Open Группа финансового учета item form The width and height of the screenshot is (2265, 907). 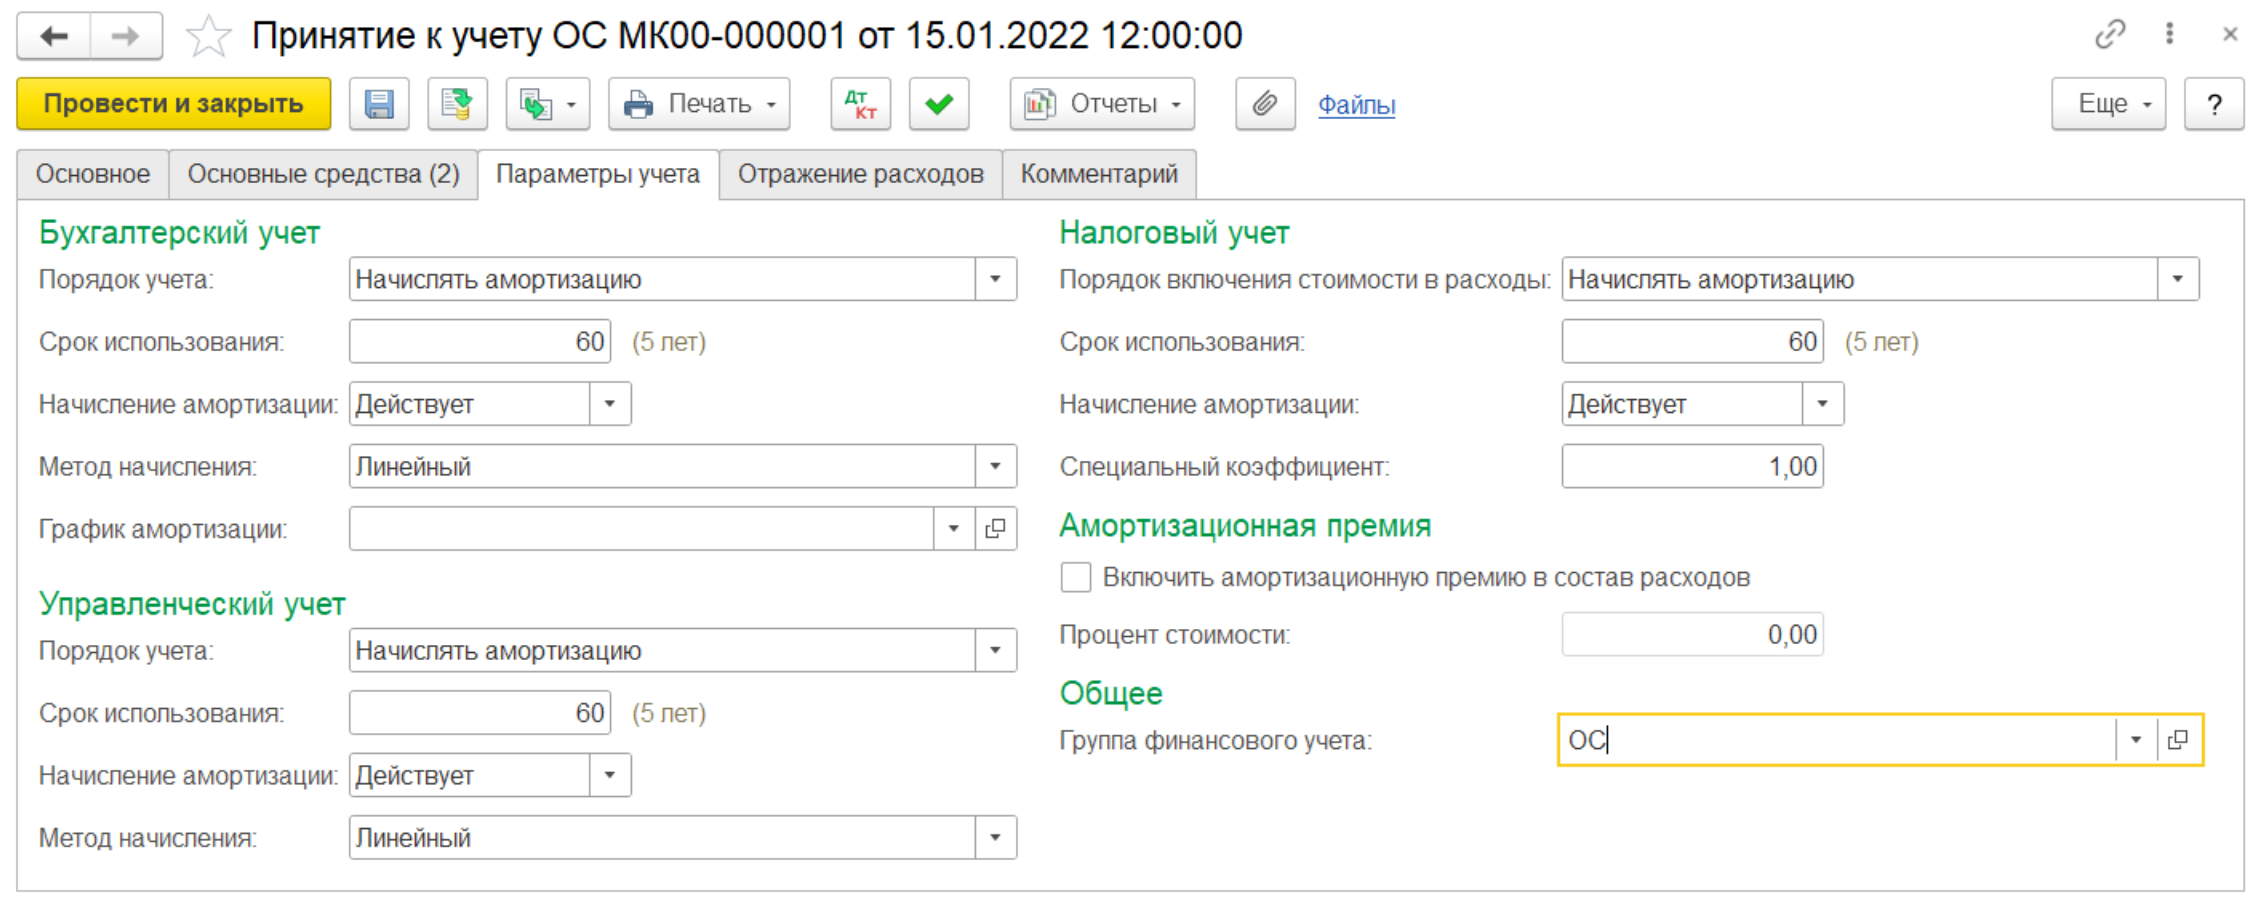2178,740
